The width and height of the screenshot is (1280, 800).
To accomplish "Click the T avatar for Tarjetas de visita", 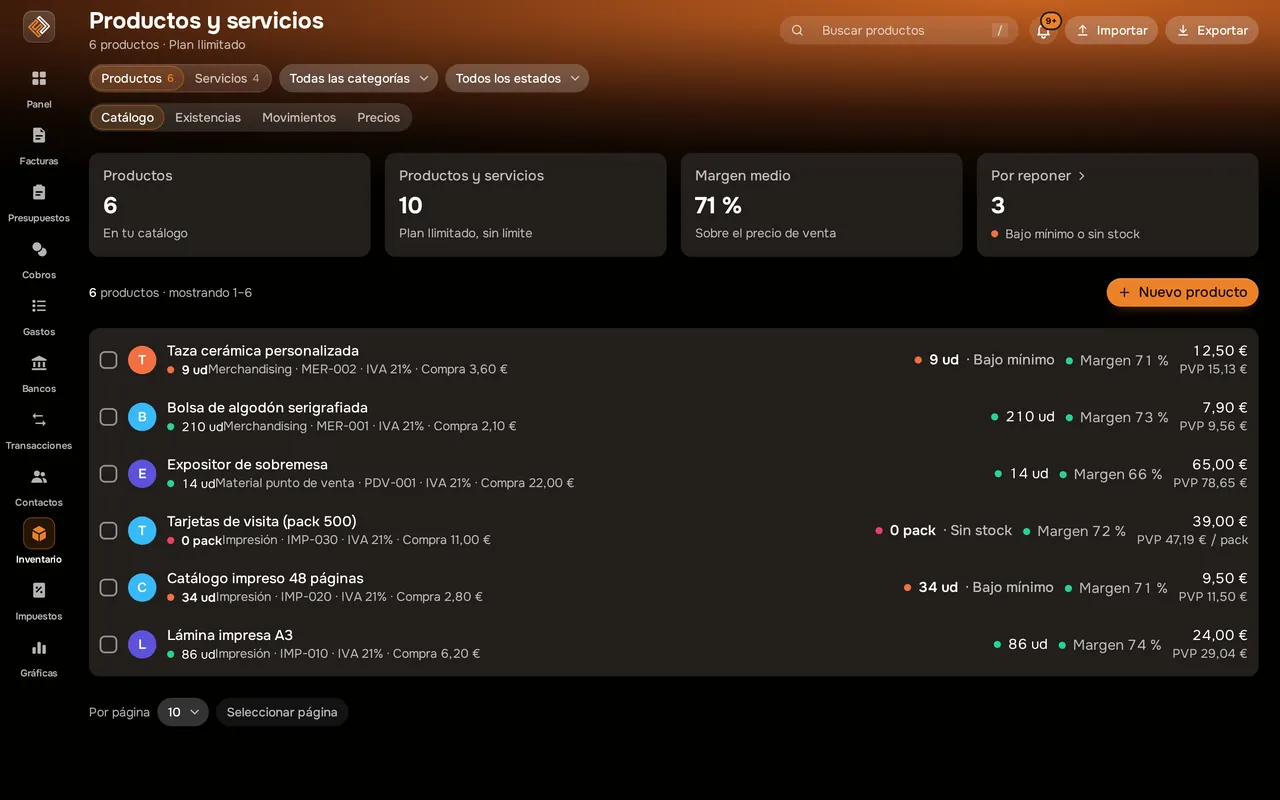I will pyautogui.click(x=142, y=531).
